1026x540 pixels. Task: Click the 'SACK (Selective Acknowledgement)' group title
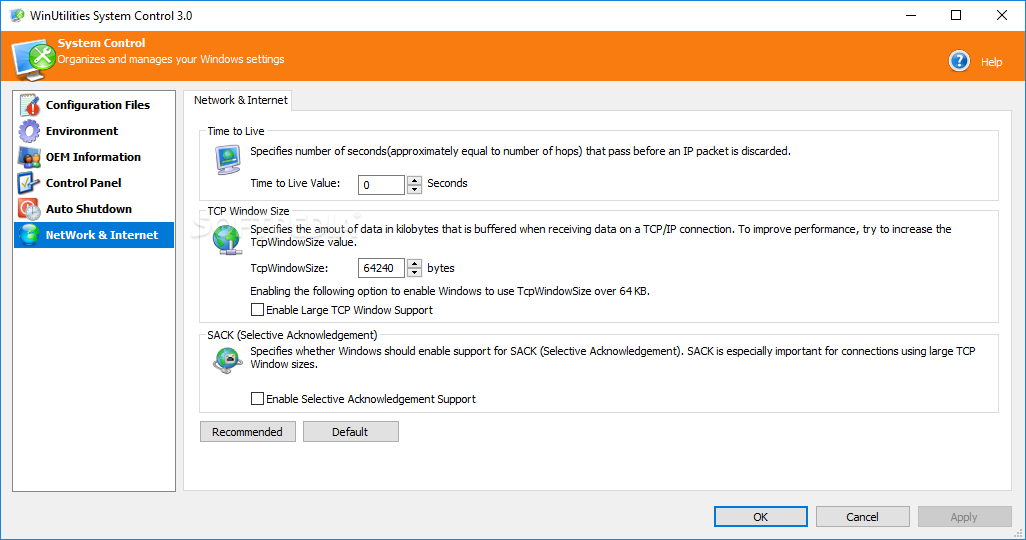click(x=292, y=335)
